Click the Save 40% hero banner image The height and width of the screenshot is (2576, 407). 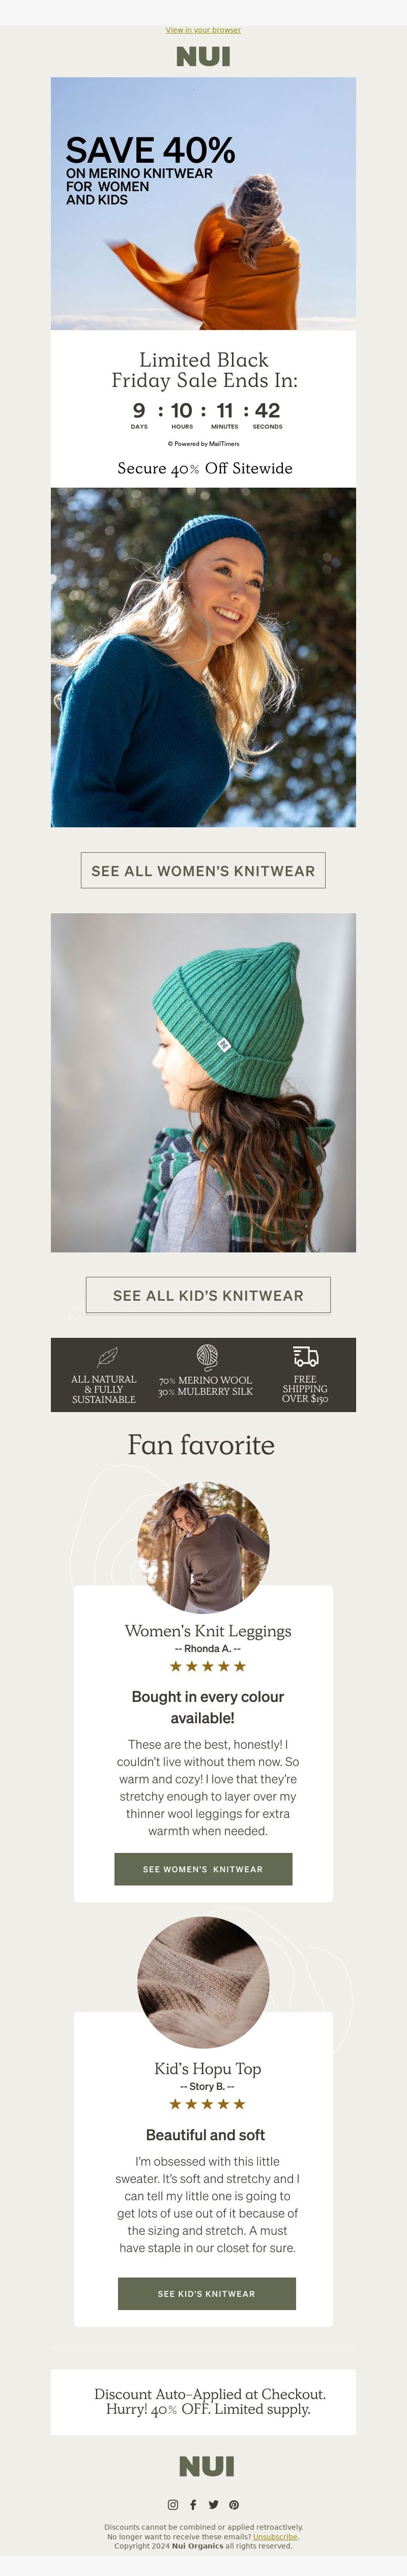[x=203, y=204]
